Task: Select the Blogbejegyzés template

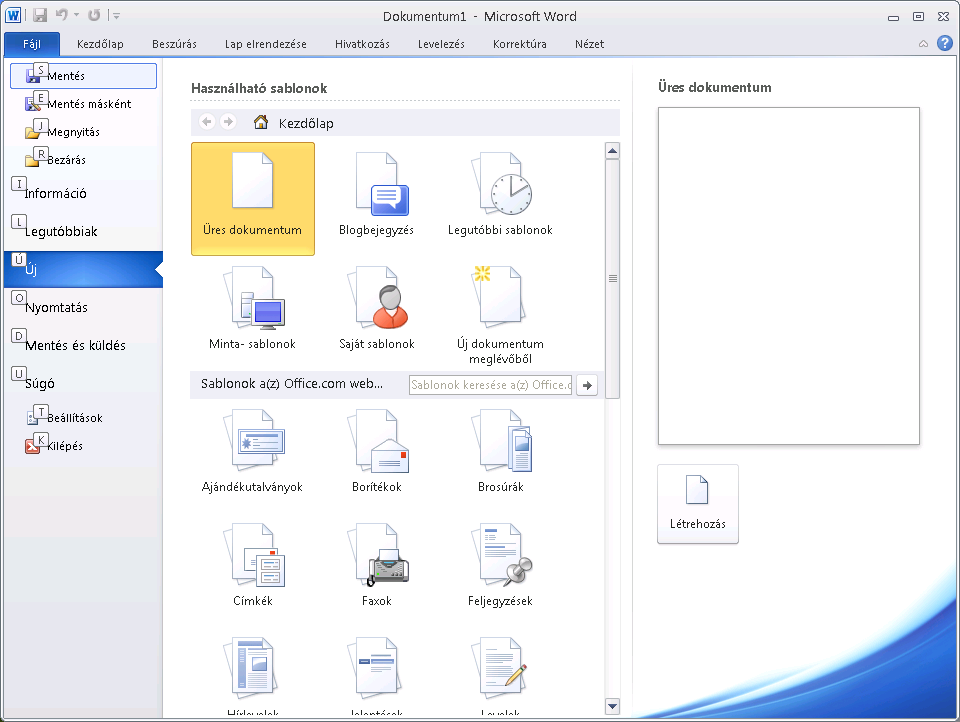Action: 377,199
